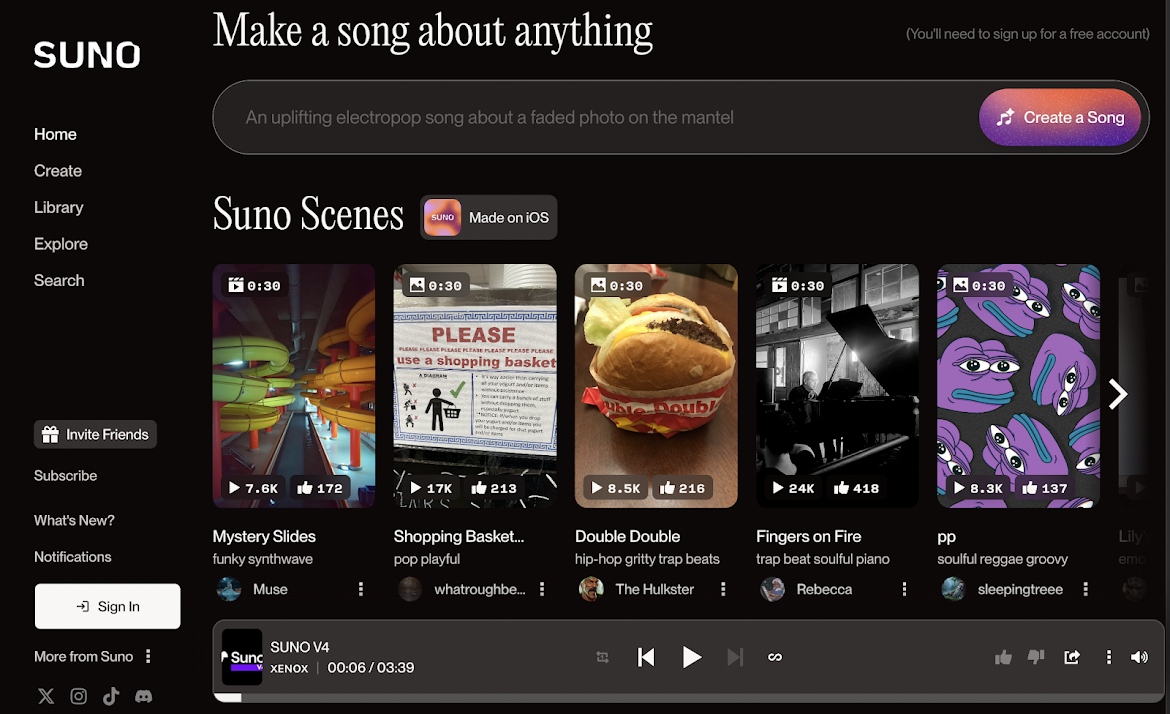
Task: Skip to previous track in player
Action: [x=646, y=657]
